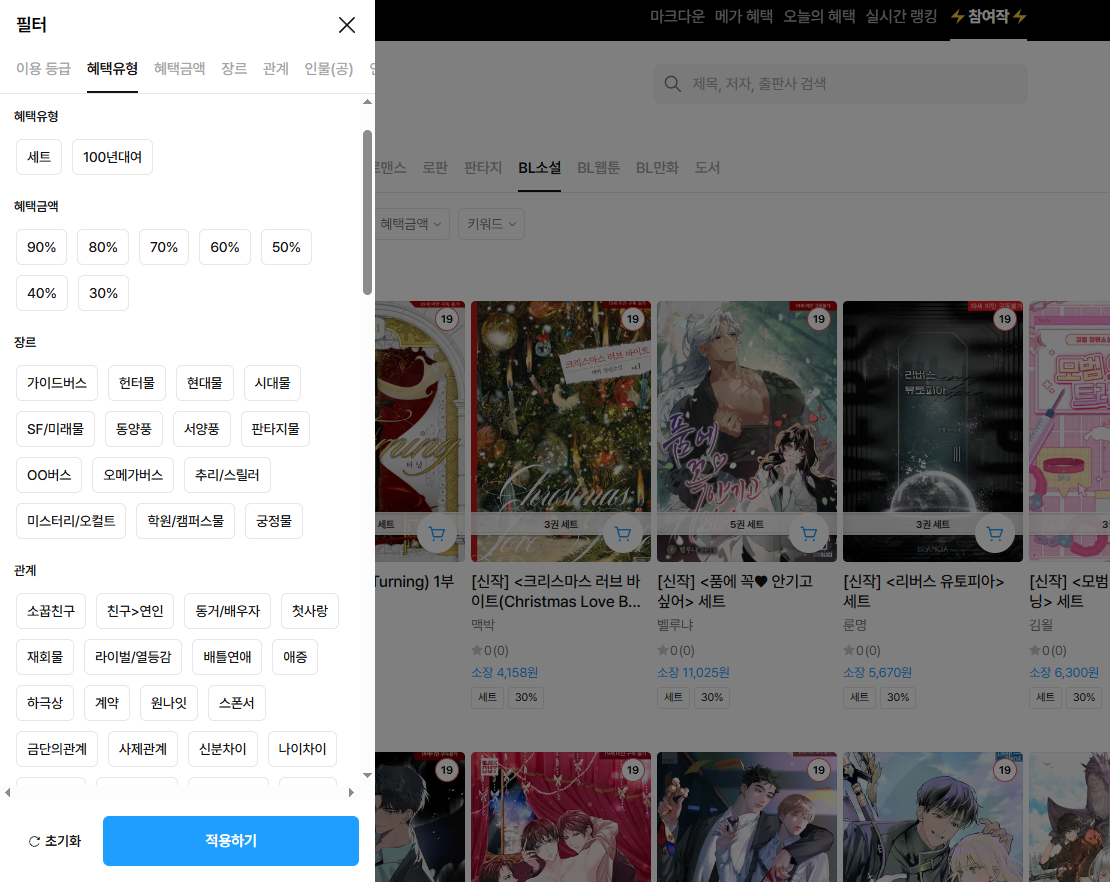The image size is (1110, 882).
Task: Select the 소꿉친구 relationship filter chip
Action: click(51, 611)
